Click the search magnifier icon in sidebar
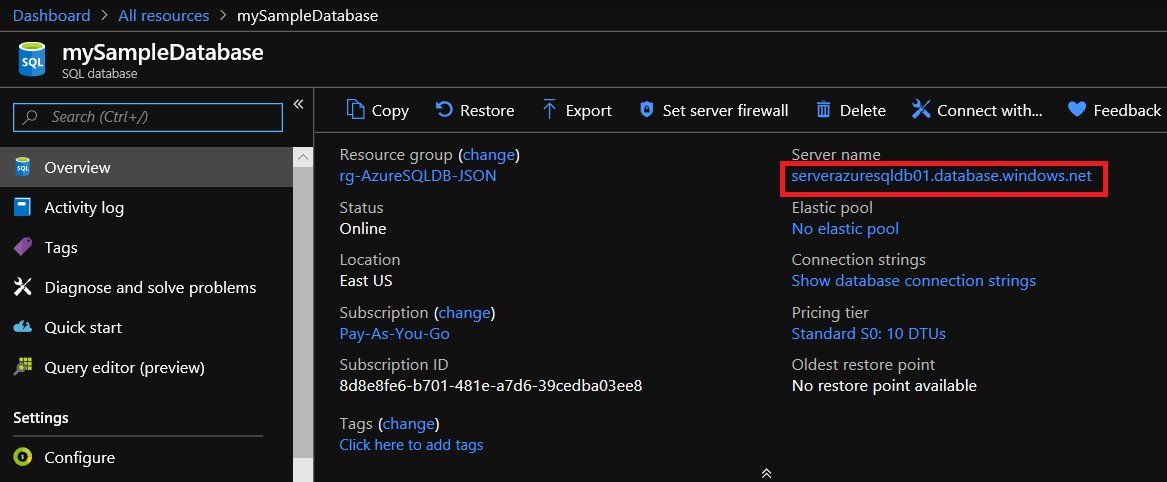Viewport: 1167px width, 482px height. click(31, 118)
